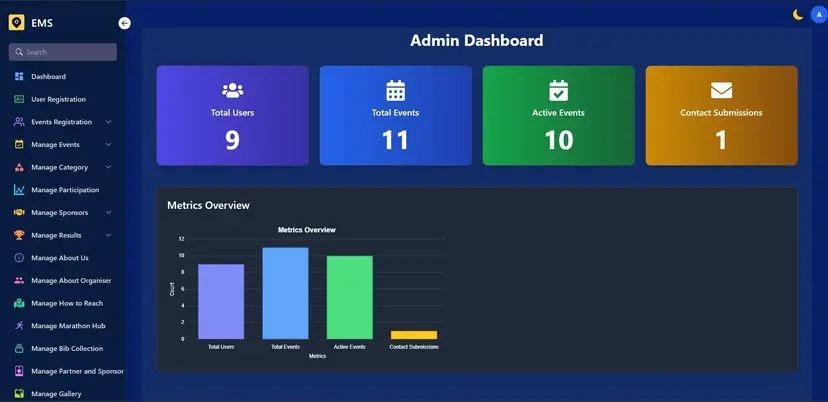Click the 'Count' y-axis label
This screenshot has width=828, height=402.
click(172, 289)
